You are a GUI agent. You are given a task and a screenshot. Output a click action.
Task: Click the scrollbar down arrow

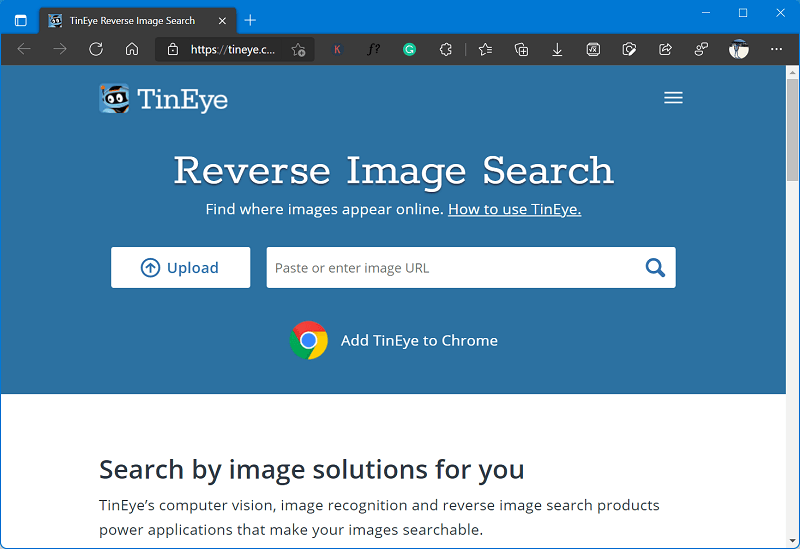coord(792,541)
